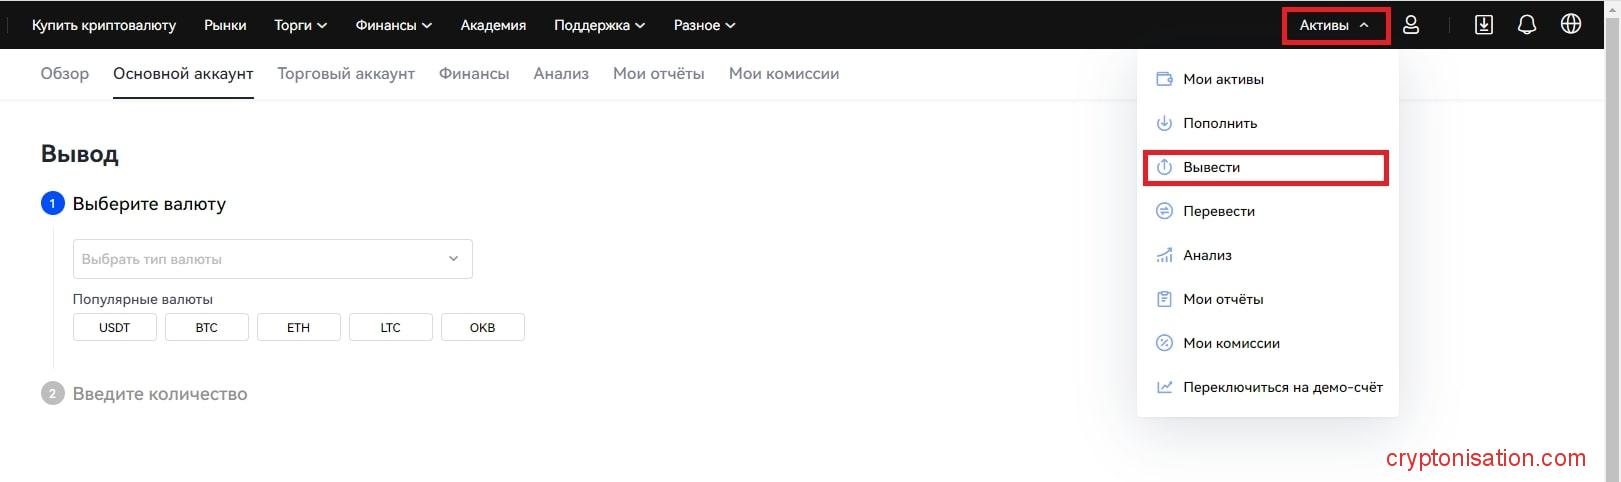The height and width of the screenshot is (482, 1621).
Task: Open Мои комиссии in dropdown menu
Action: tap(1231, 343)
